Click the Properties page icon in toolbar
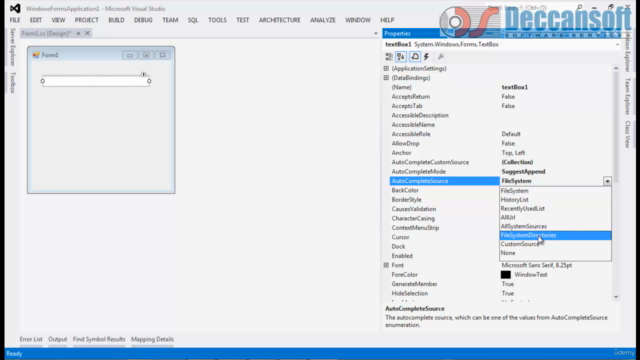The width and height of the screenshot is (640, 360). click(x=415, y=57)
